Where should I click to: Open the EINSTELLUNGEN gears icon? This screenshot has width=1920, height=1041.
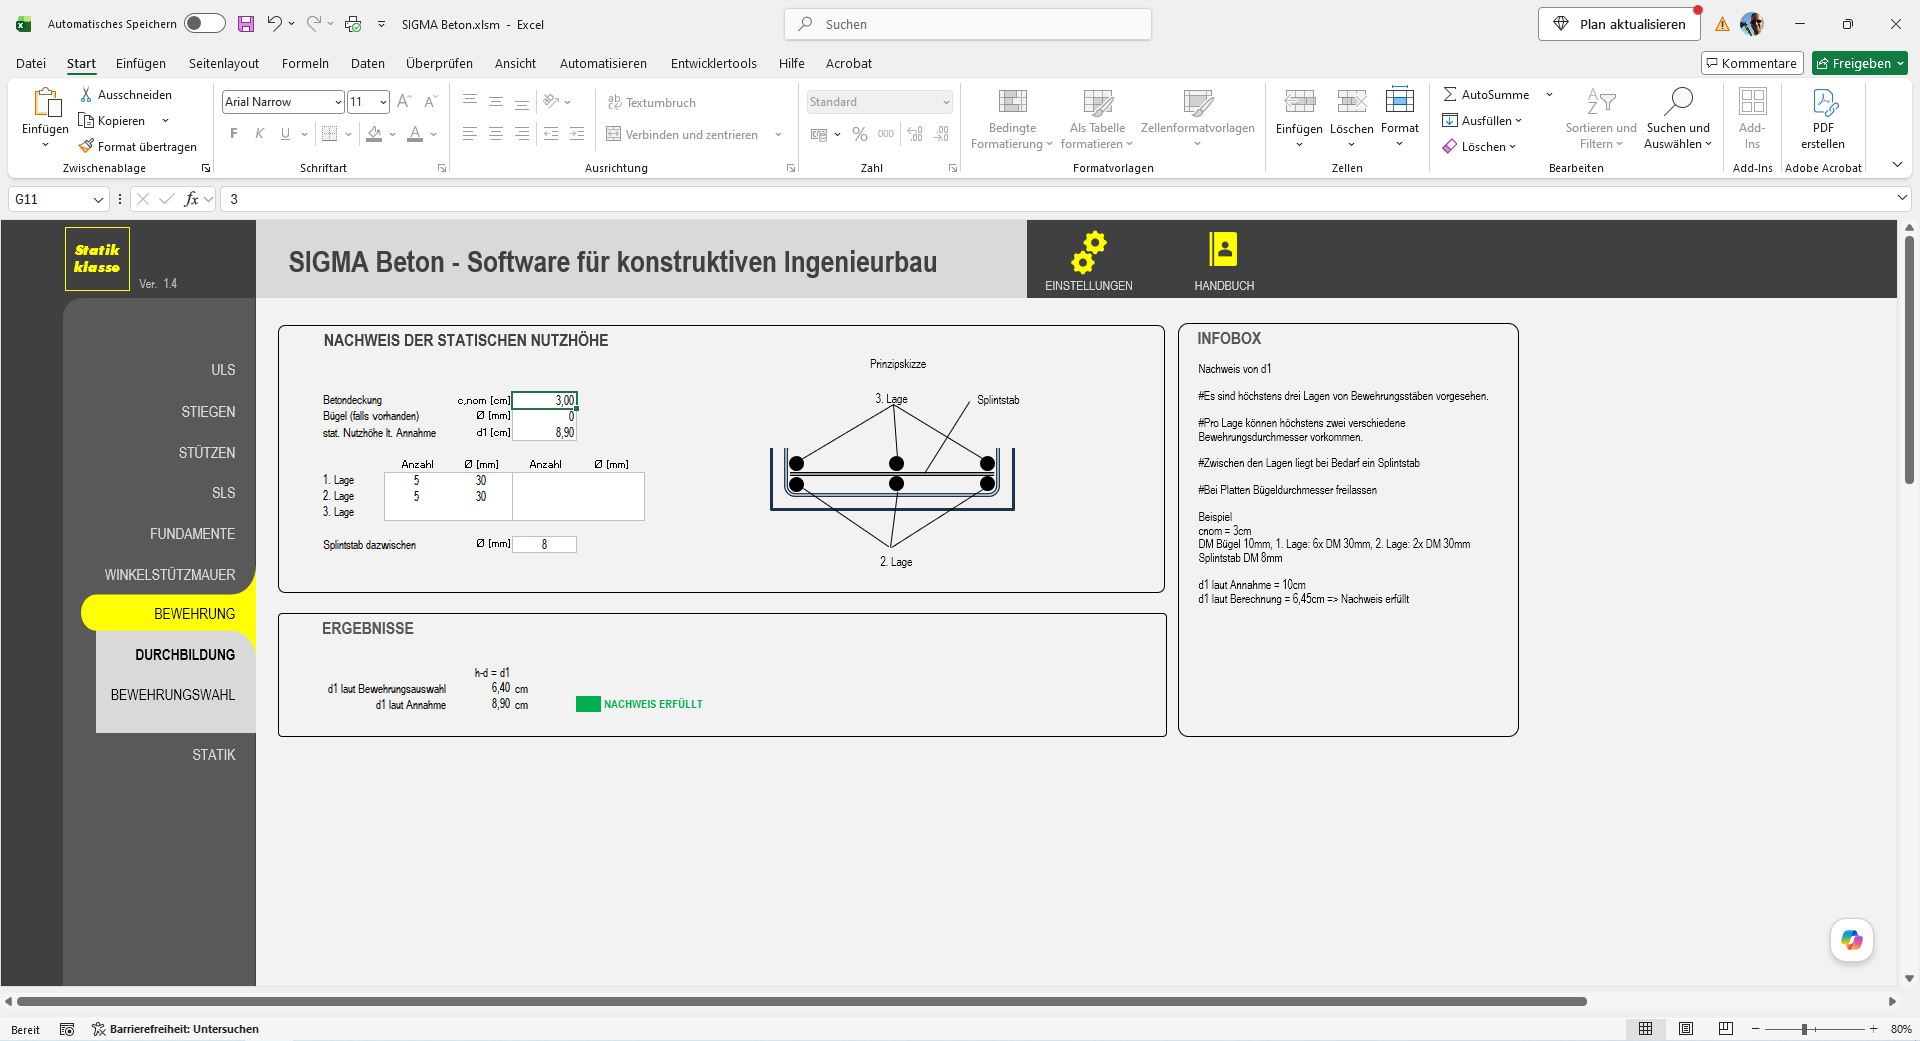coord(1088,252)
